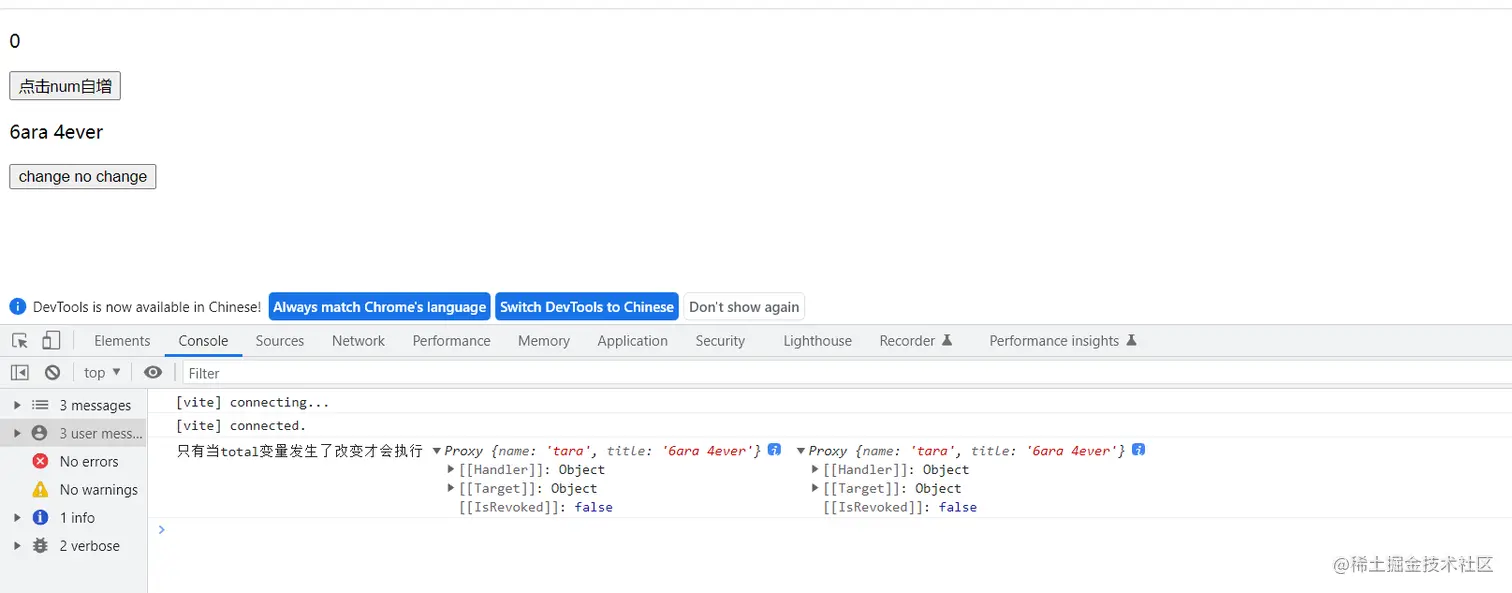The height and width of the screenshot is (593, 1512).
Task: Click [[IsRevoked]]: false in second Proxy
Action: [x=899, y=507]
